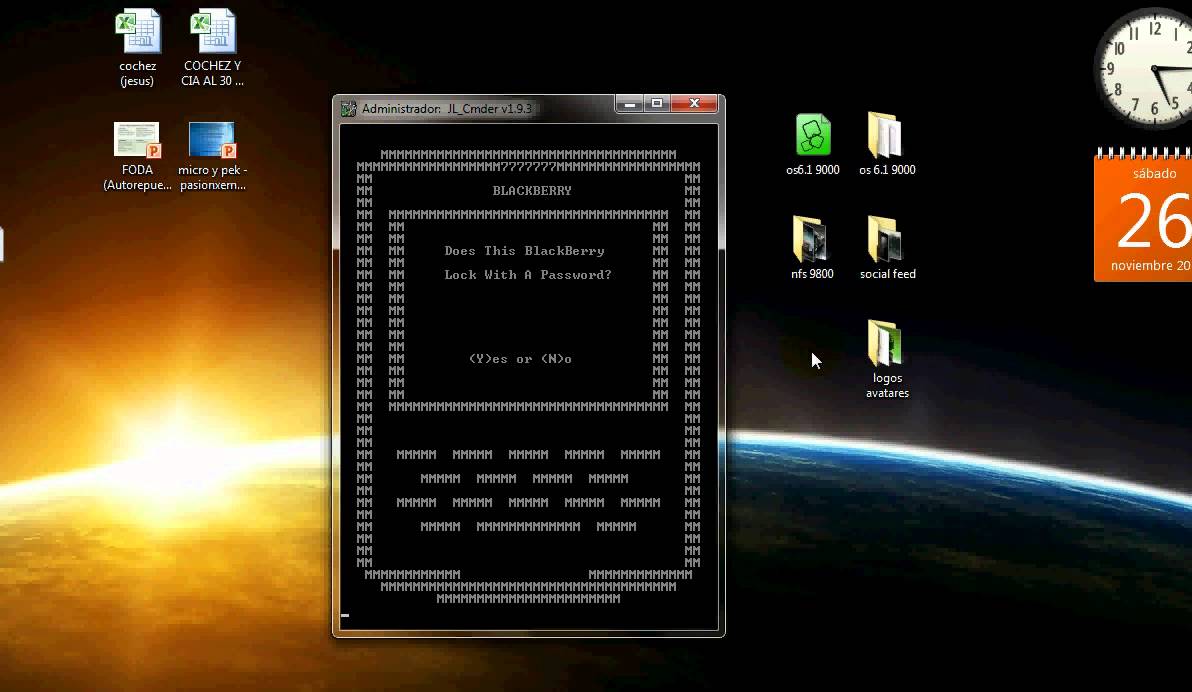Select the logos avatares folder
This screenshot has width=1192, height=692.
[x=886, y=345]
